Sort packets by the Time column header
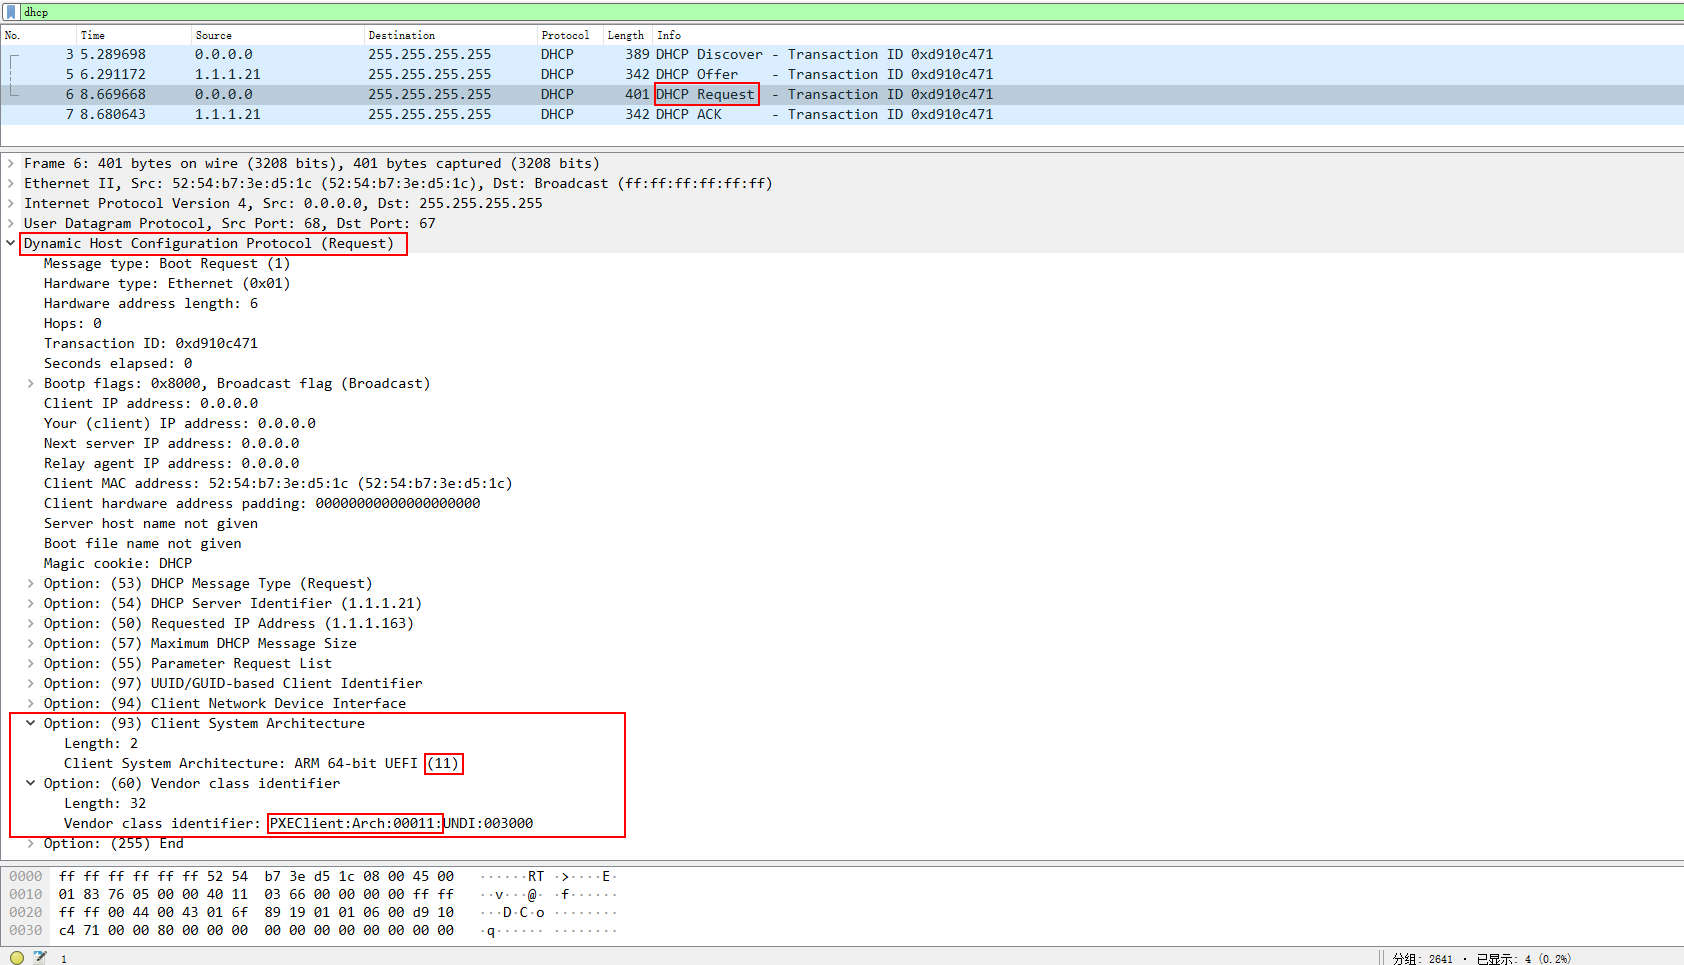Viewport: 1684px width, 965px height. [93, 35]
